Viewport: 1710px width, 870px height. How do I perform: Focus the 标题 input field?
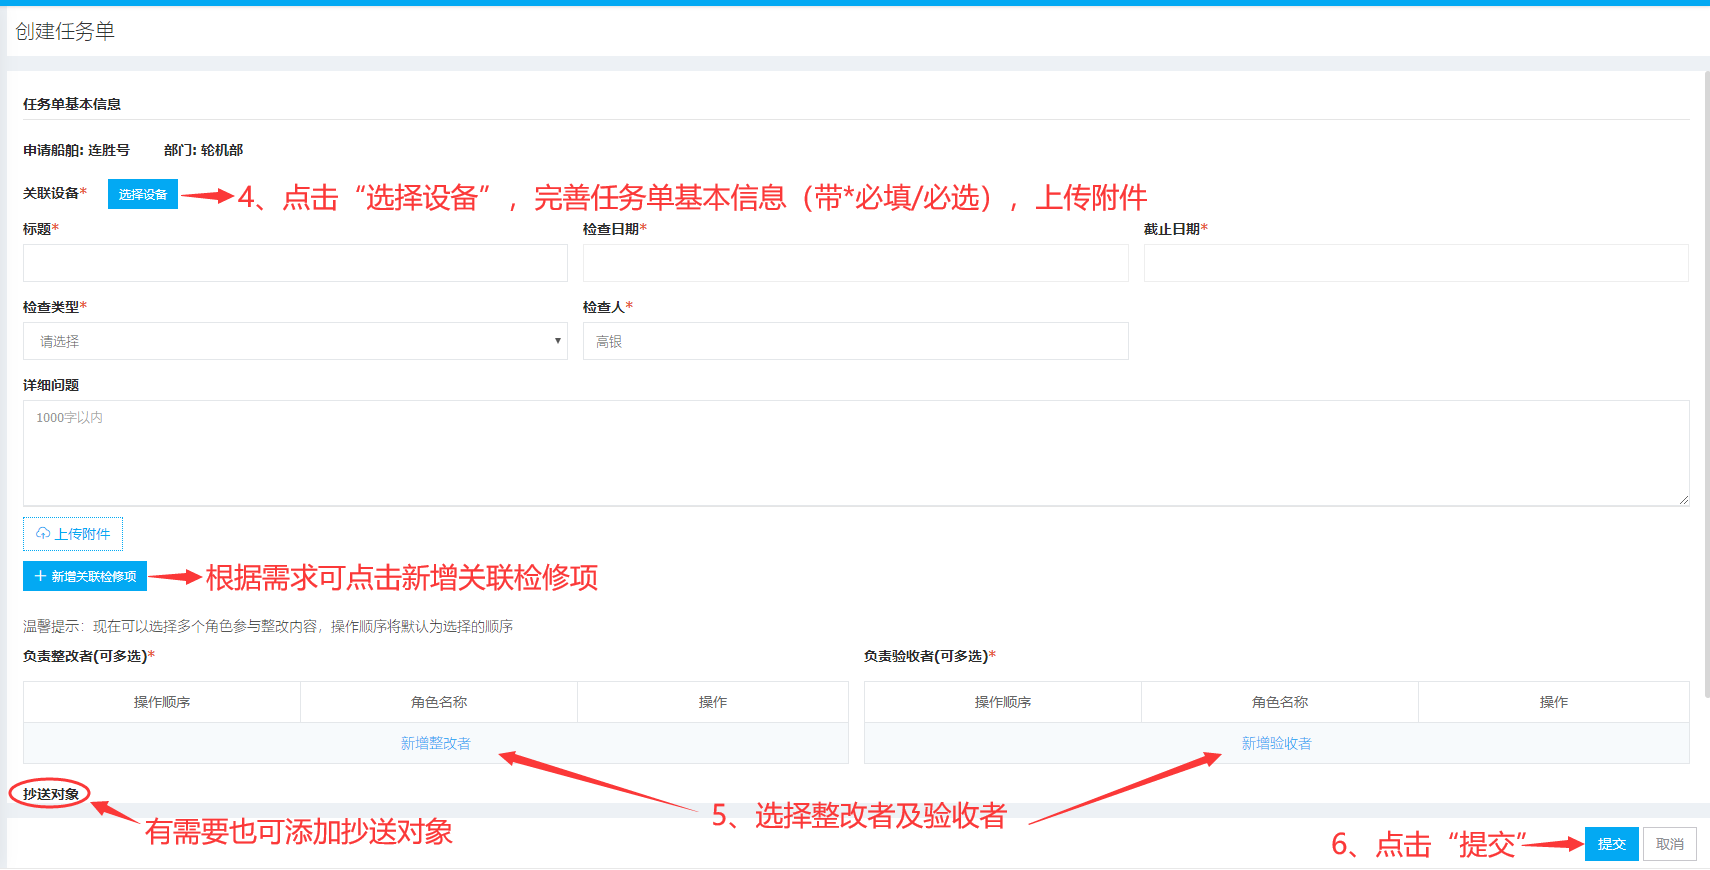click(295, 263)
